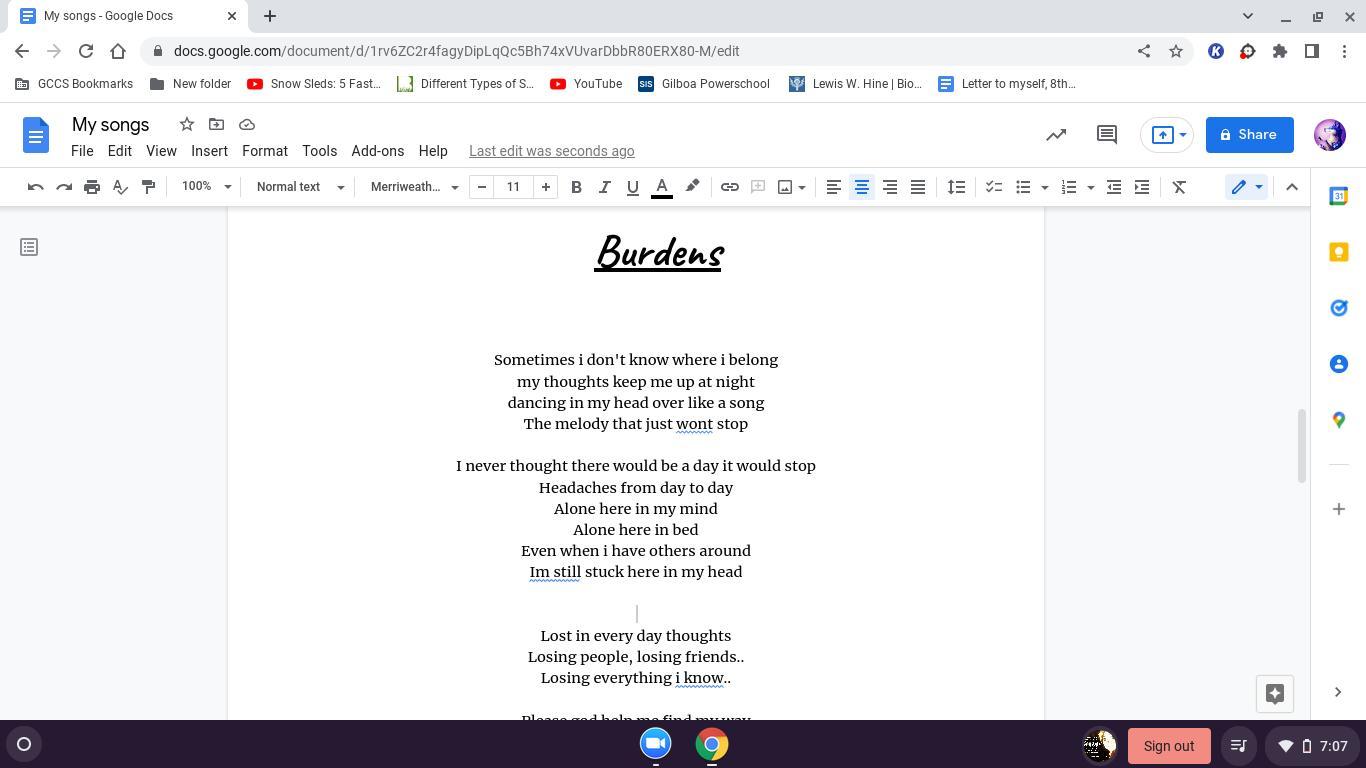This screenshot has width=1366, height=768.
Task: Open the Edit menu
Action: point(119,151)
